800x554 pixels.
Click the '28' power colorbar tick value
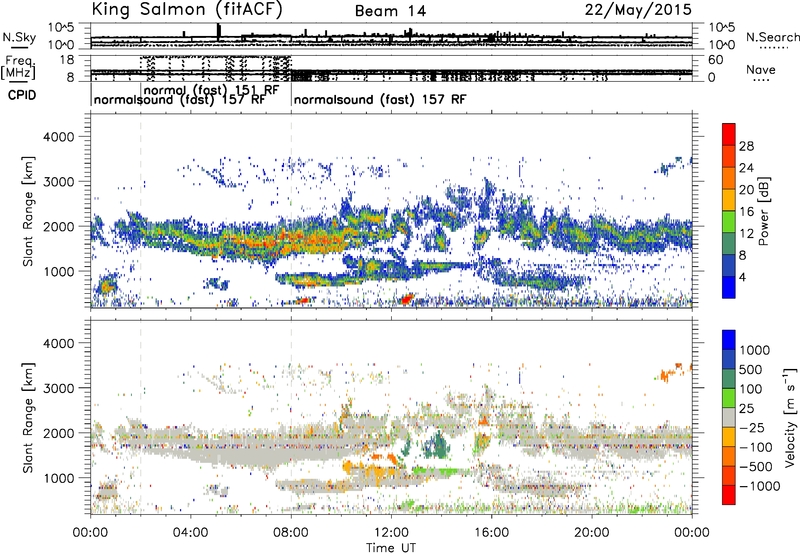[x=746, y=146]
